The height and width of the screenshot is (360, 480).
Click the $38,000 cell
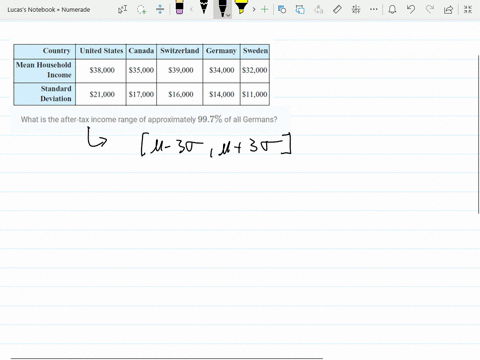pyautogui.click(x=101, y=70)
